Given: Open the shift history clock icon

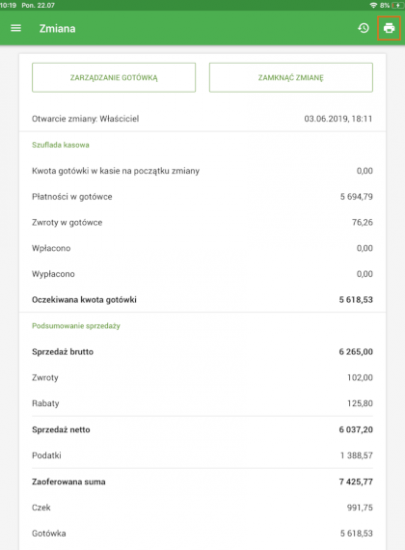Looking at the screenshot, I should point(363,28).
